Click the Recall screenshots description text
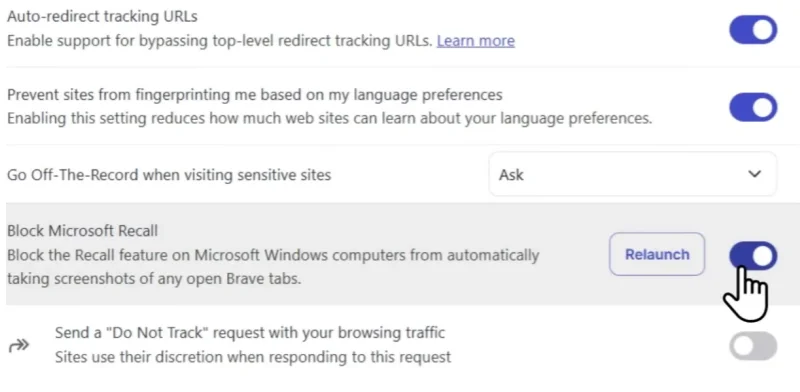The width and height of the screenshot is (800, 392). click(273, 267)
